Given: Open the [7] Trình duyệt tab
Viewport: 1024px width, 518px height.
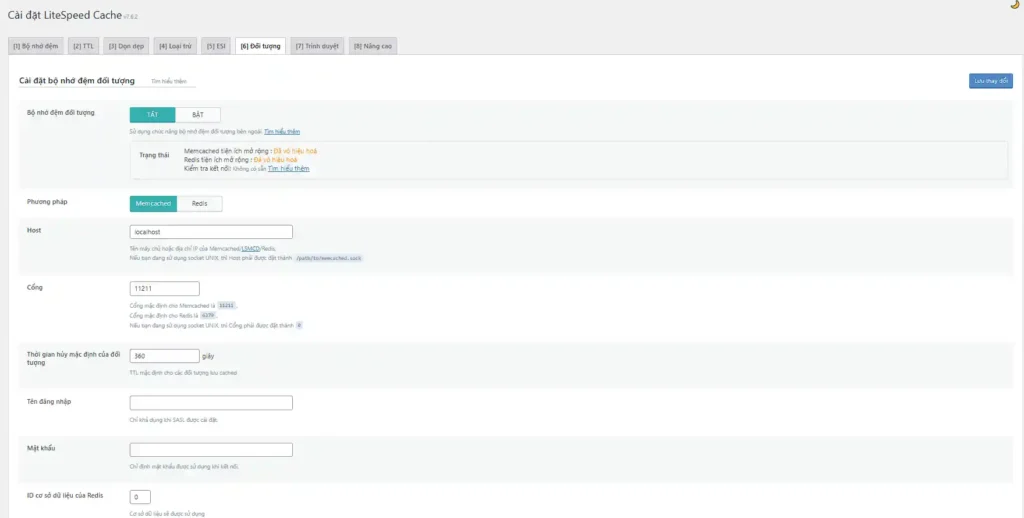Looking at the screenshot, I should (317, 46).
